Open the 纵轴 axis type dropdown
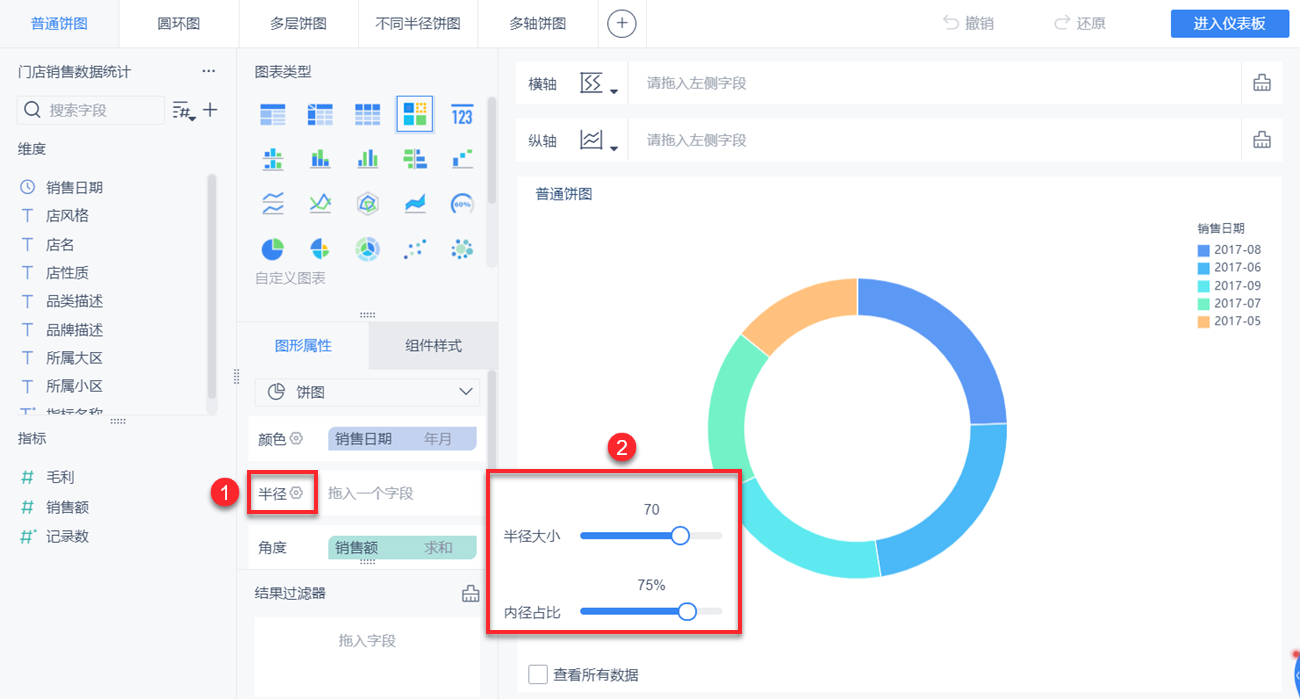1300x699 pixels. (599, 141)
